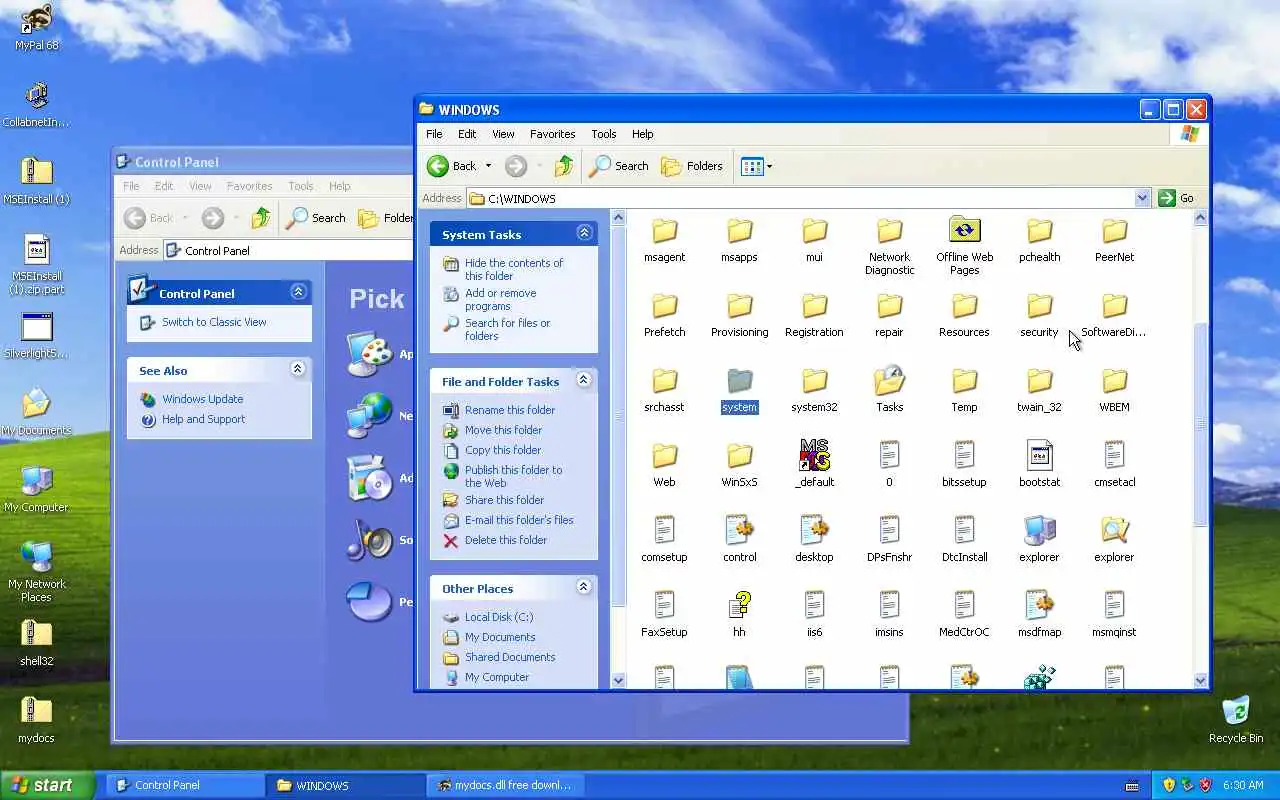Open the Tasks folder icon
This screenshot has height=800, width=1280.
tap(889, 382)
